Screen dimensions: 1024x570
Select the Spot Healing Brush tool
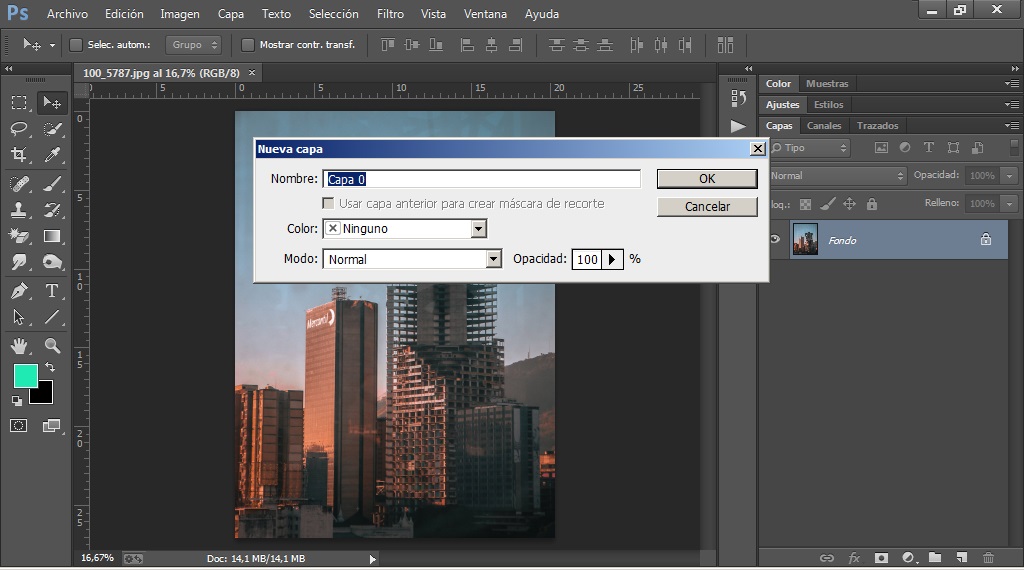pyautogui.click(x=19, y=184)
